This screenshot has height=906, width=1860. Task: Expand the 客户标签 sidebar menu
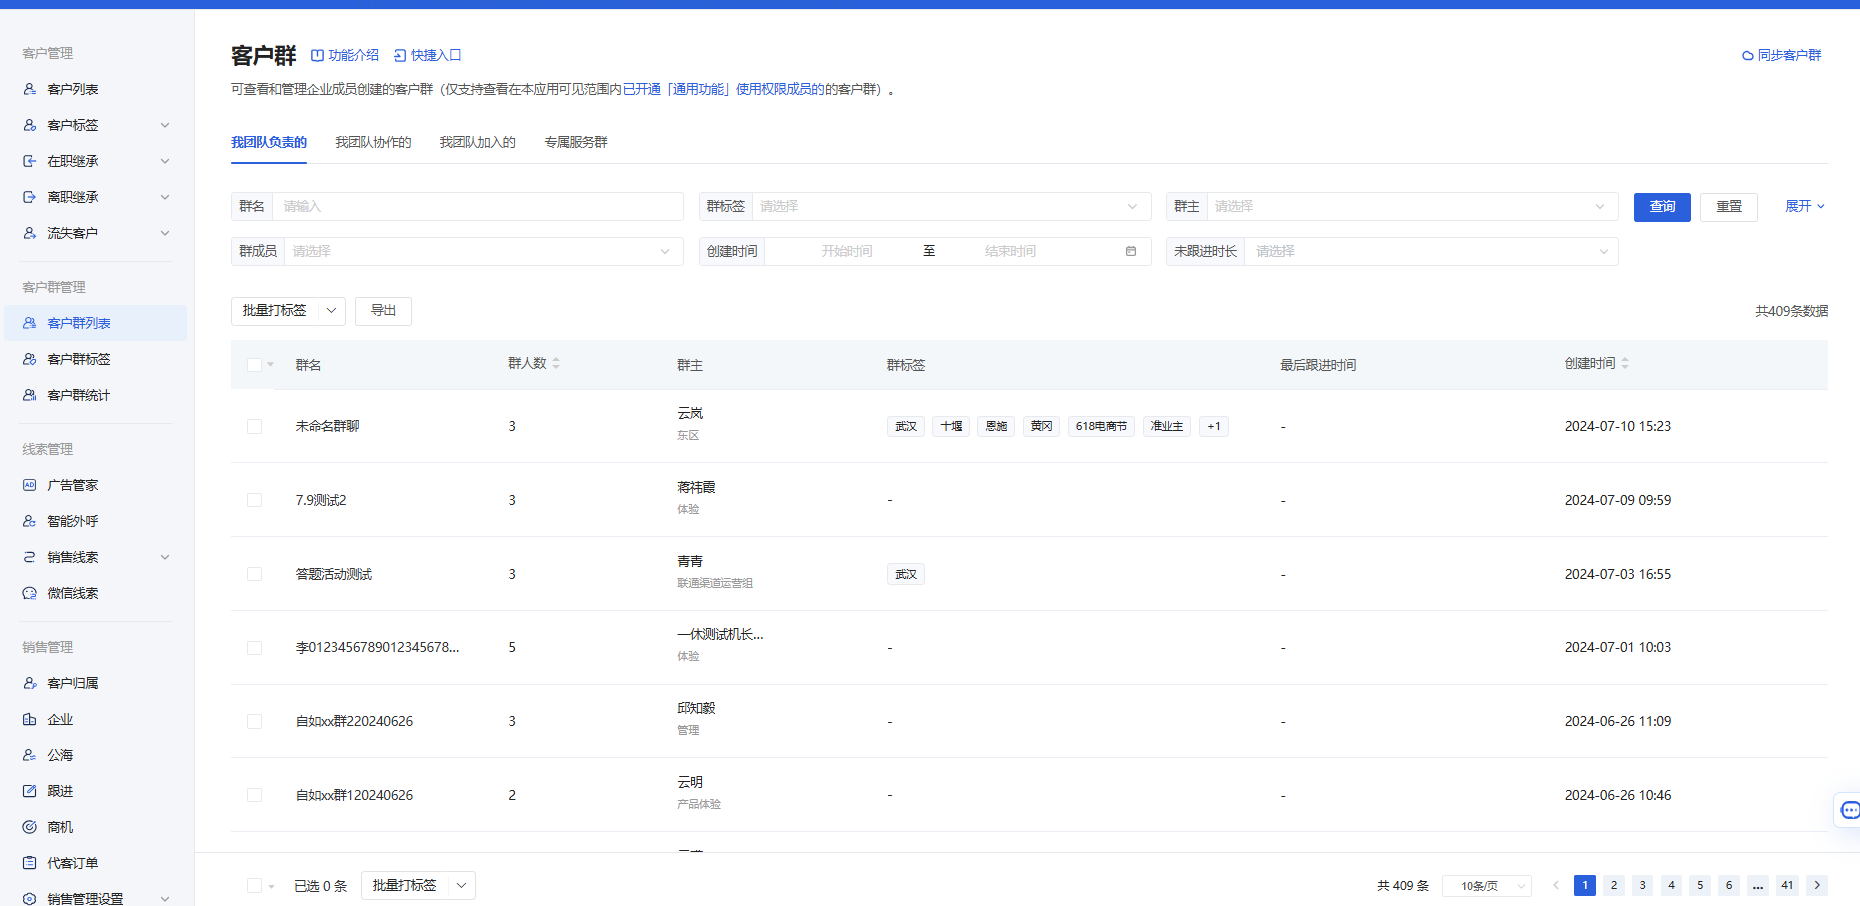(165, 125)
